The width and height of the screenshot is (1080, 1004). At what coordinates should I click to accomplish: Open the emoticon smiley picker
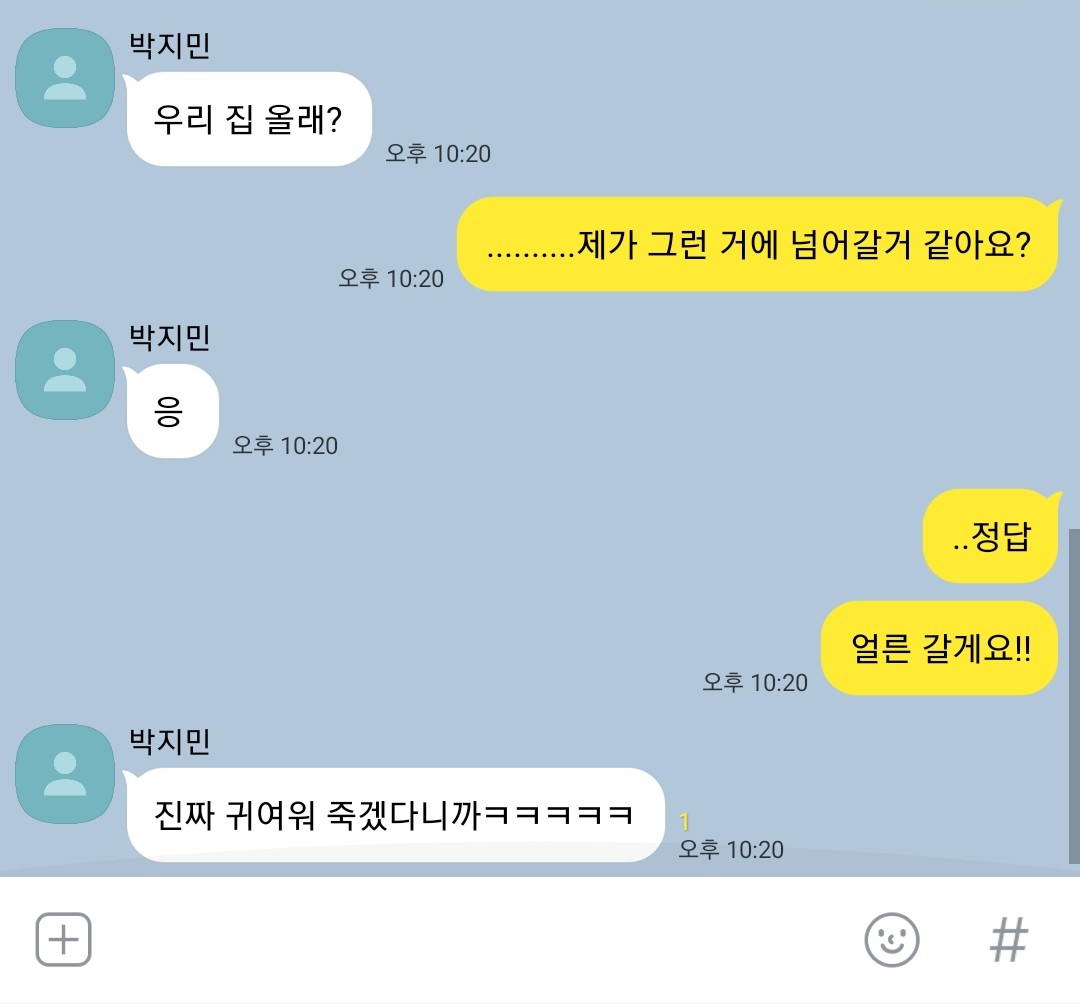[x=891, y=939]
